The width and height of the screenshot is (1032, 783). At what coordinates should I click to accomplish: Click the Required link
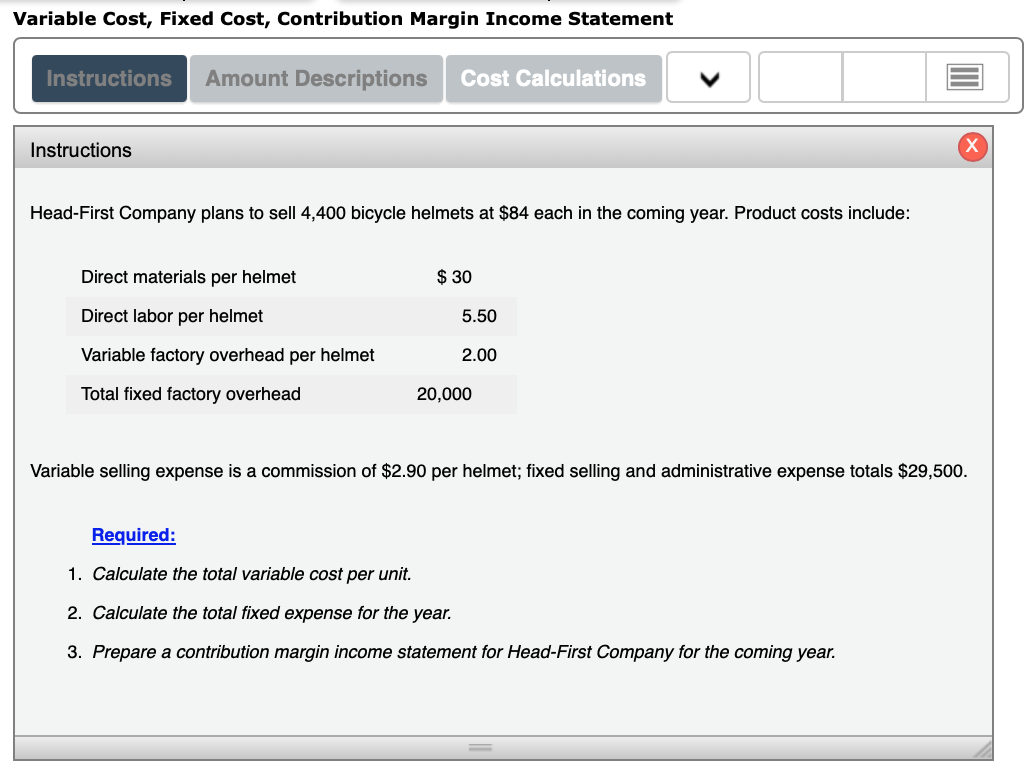133,535
